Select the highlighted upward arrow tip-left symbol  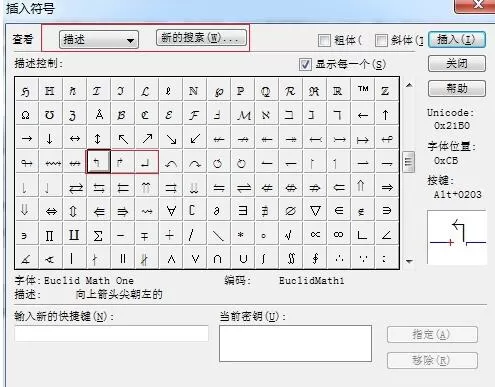click(x=98, y=162)
